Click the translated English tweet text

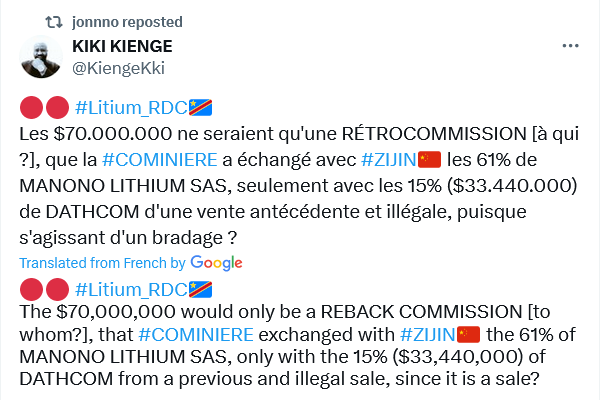(297, 345)
